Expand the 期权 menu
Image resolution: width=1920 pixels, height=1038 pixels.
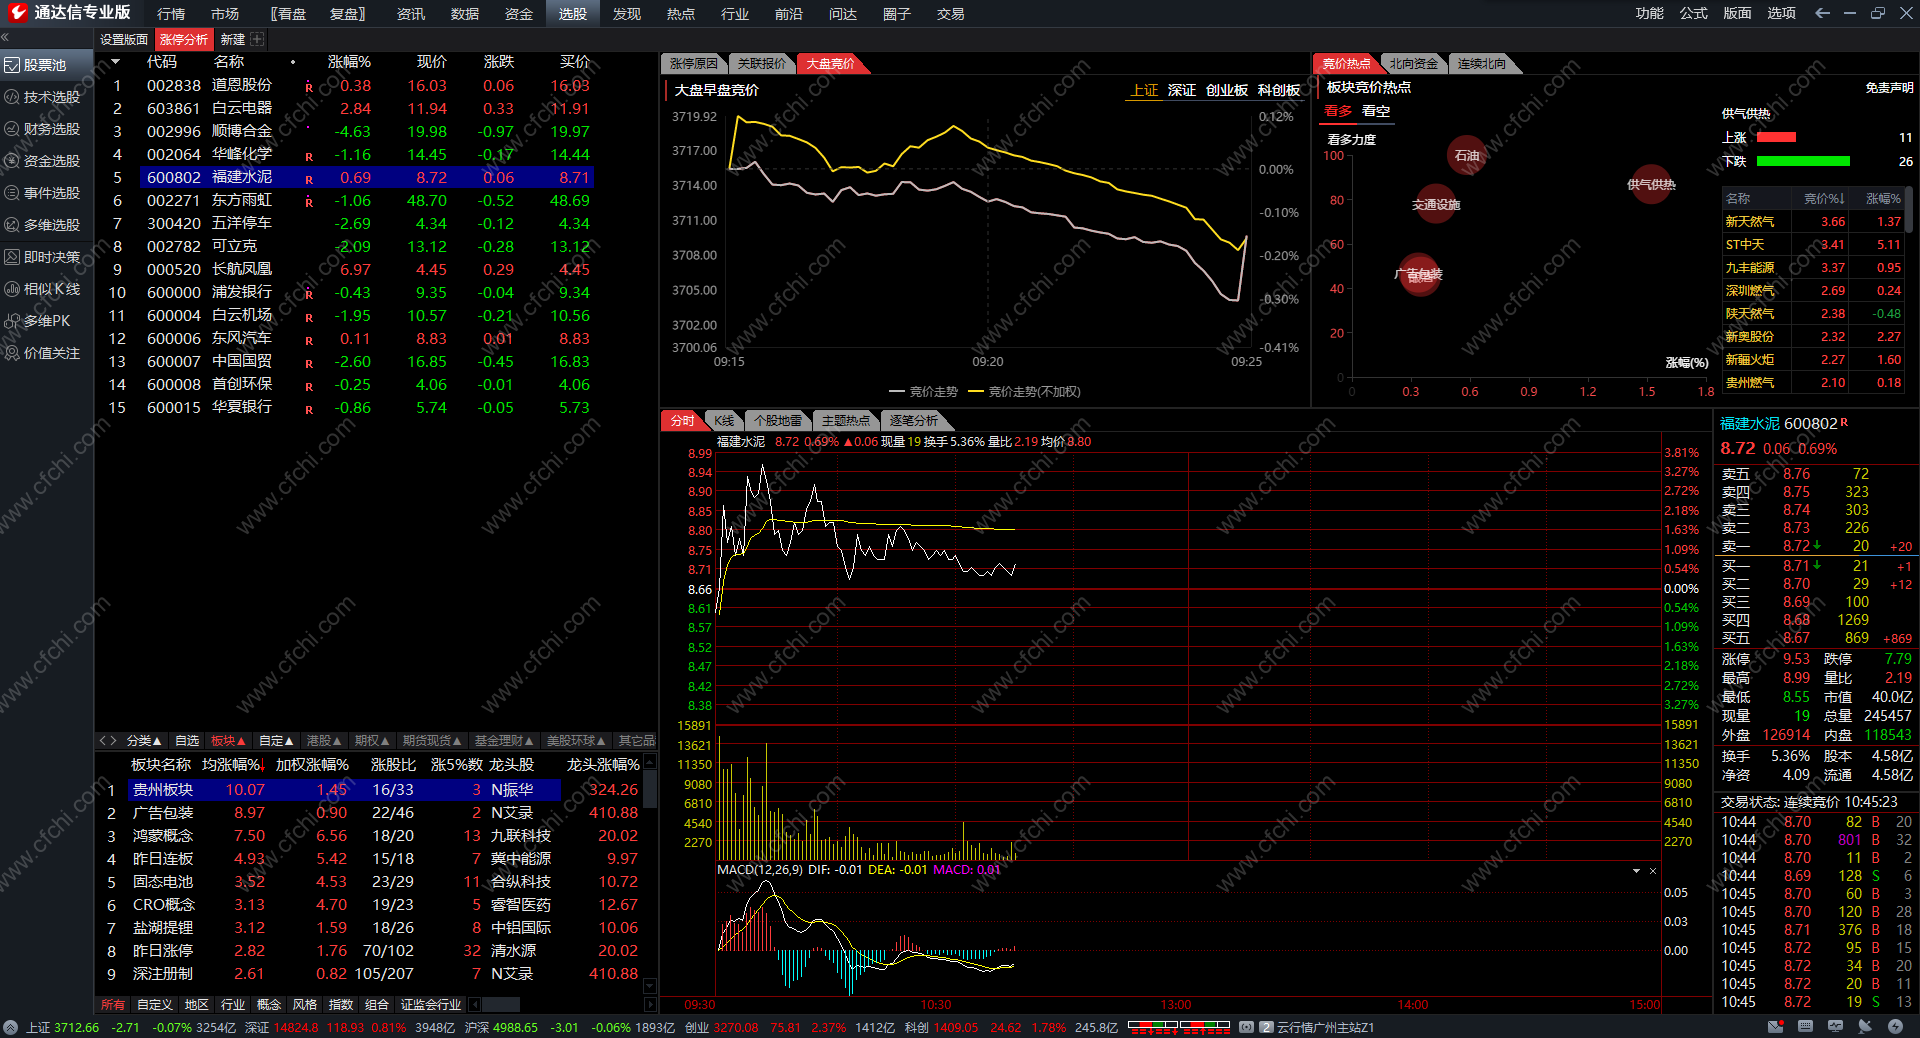tap(372, 741)
